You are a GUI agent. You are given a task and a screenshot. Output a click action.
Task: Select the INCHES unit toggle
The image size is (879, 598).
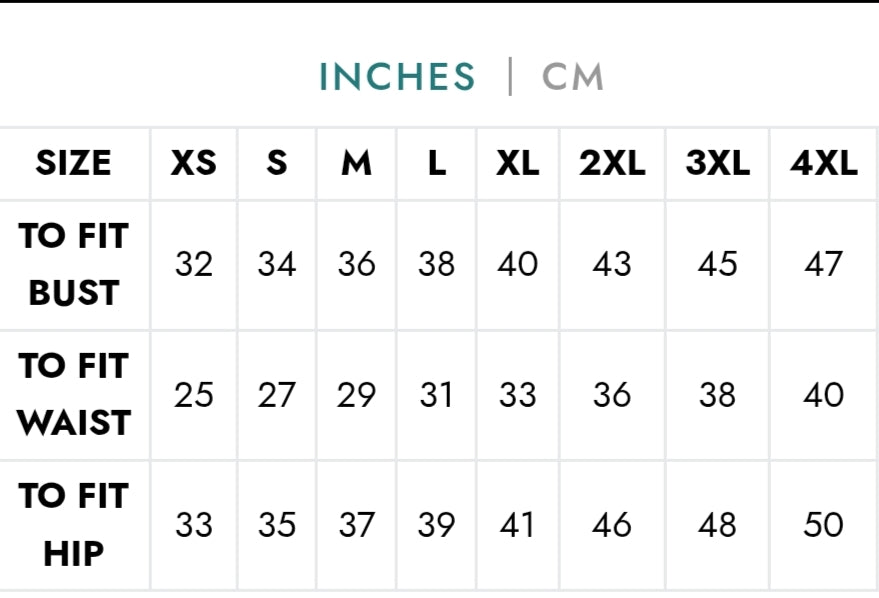397,77
